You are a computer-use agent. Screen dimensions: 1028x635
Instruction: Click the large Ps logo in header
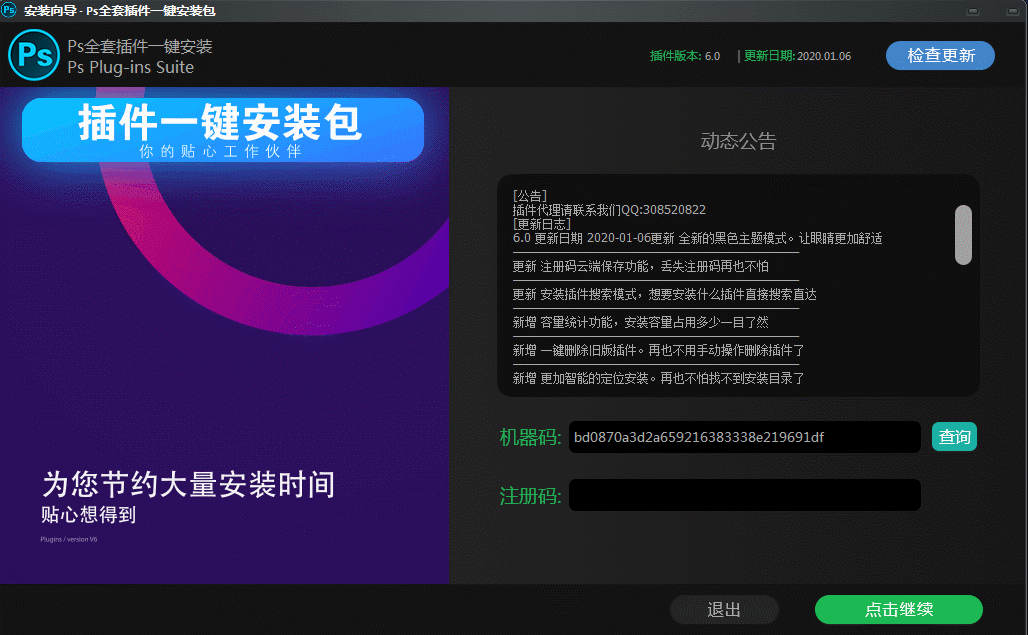(34, 55)
